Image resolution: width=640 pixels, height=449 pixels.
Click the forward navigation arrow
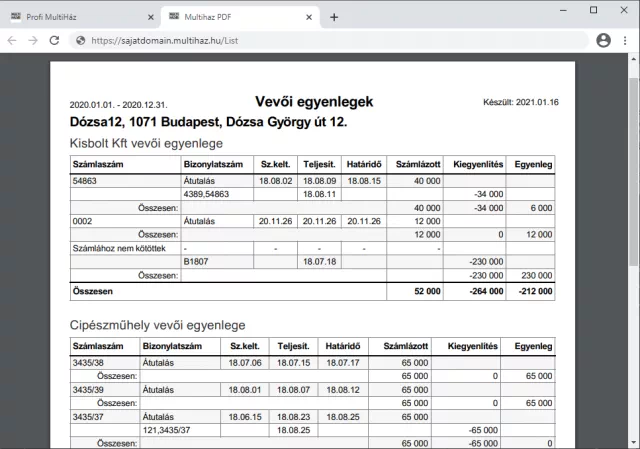coord(35,41)
